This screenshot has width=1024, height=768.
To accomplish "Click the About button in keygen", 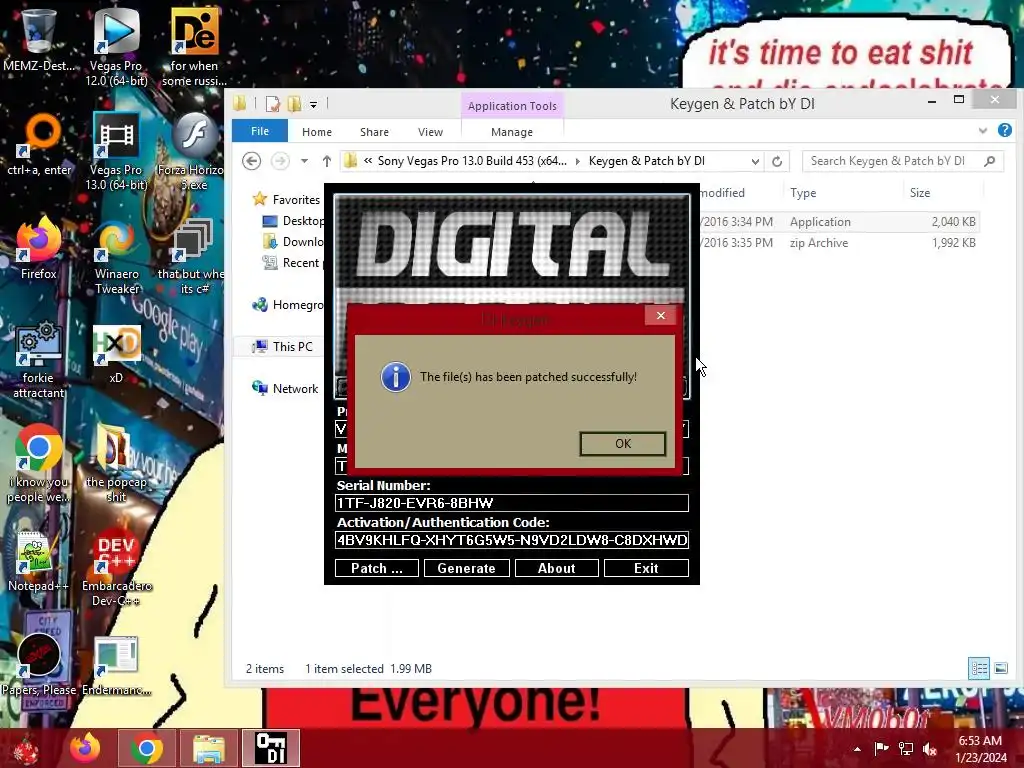I will point(556,568).
